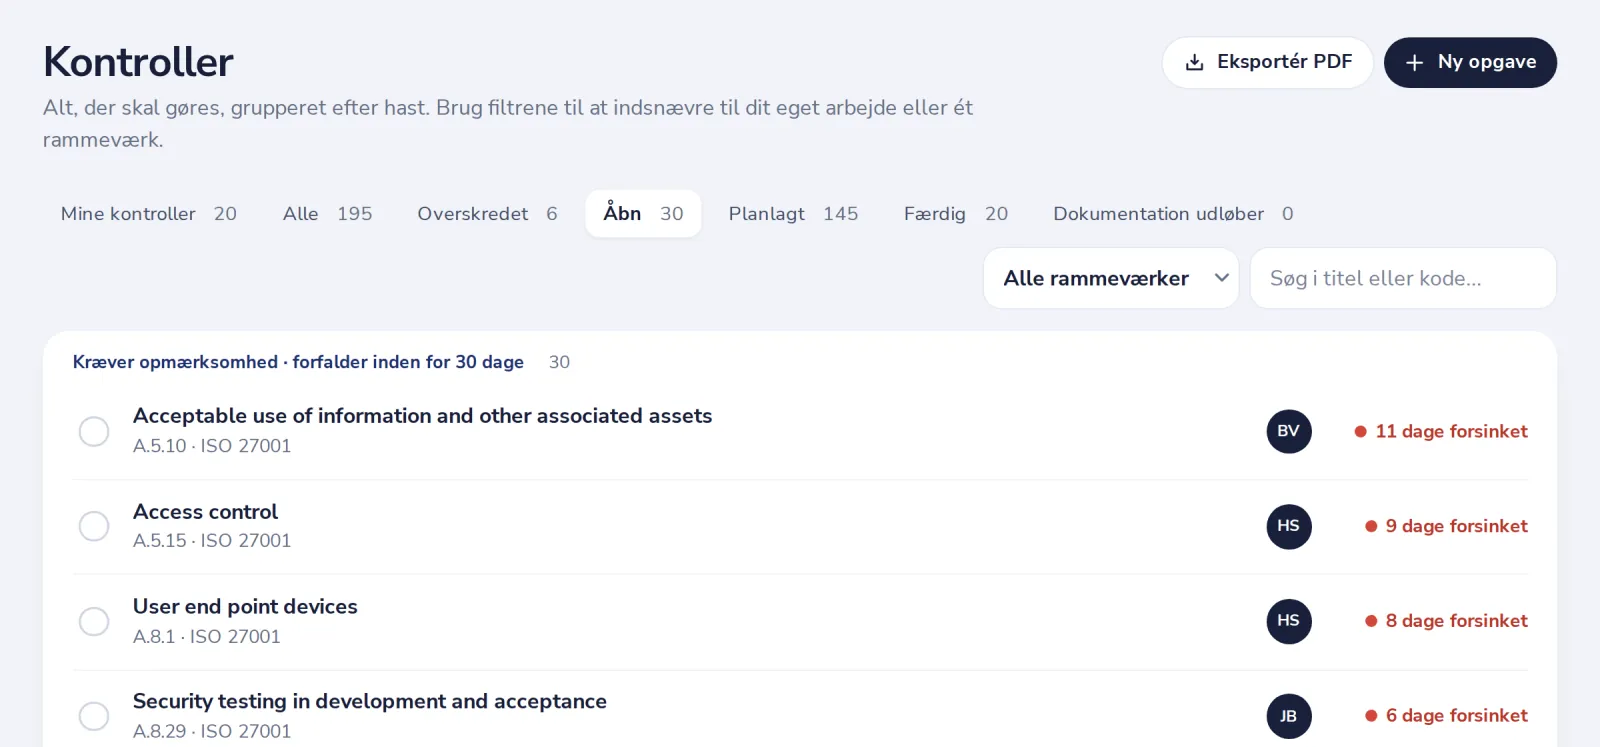The width and height of the screenshot is (1600, 747).
Task: Show the Alle tab with 195 items
Action: pos(327,214)
